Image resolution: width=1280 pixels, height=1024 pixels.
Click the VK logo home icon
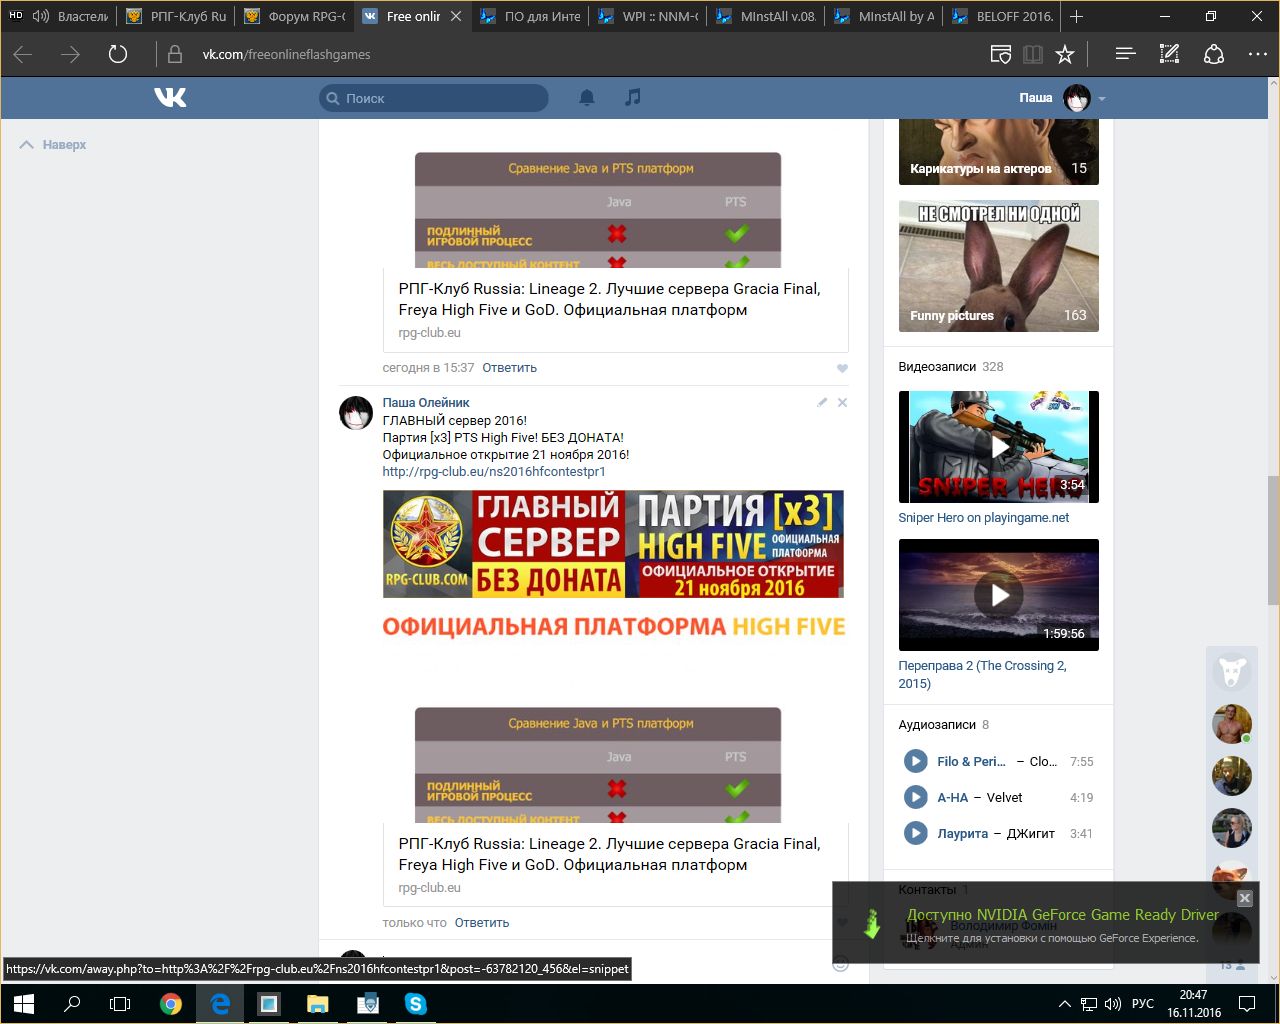click(170, 97)
